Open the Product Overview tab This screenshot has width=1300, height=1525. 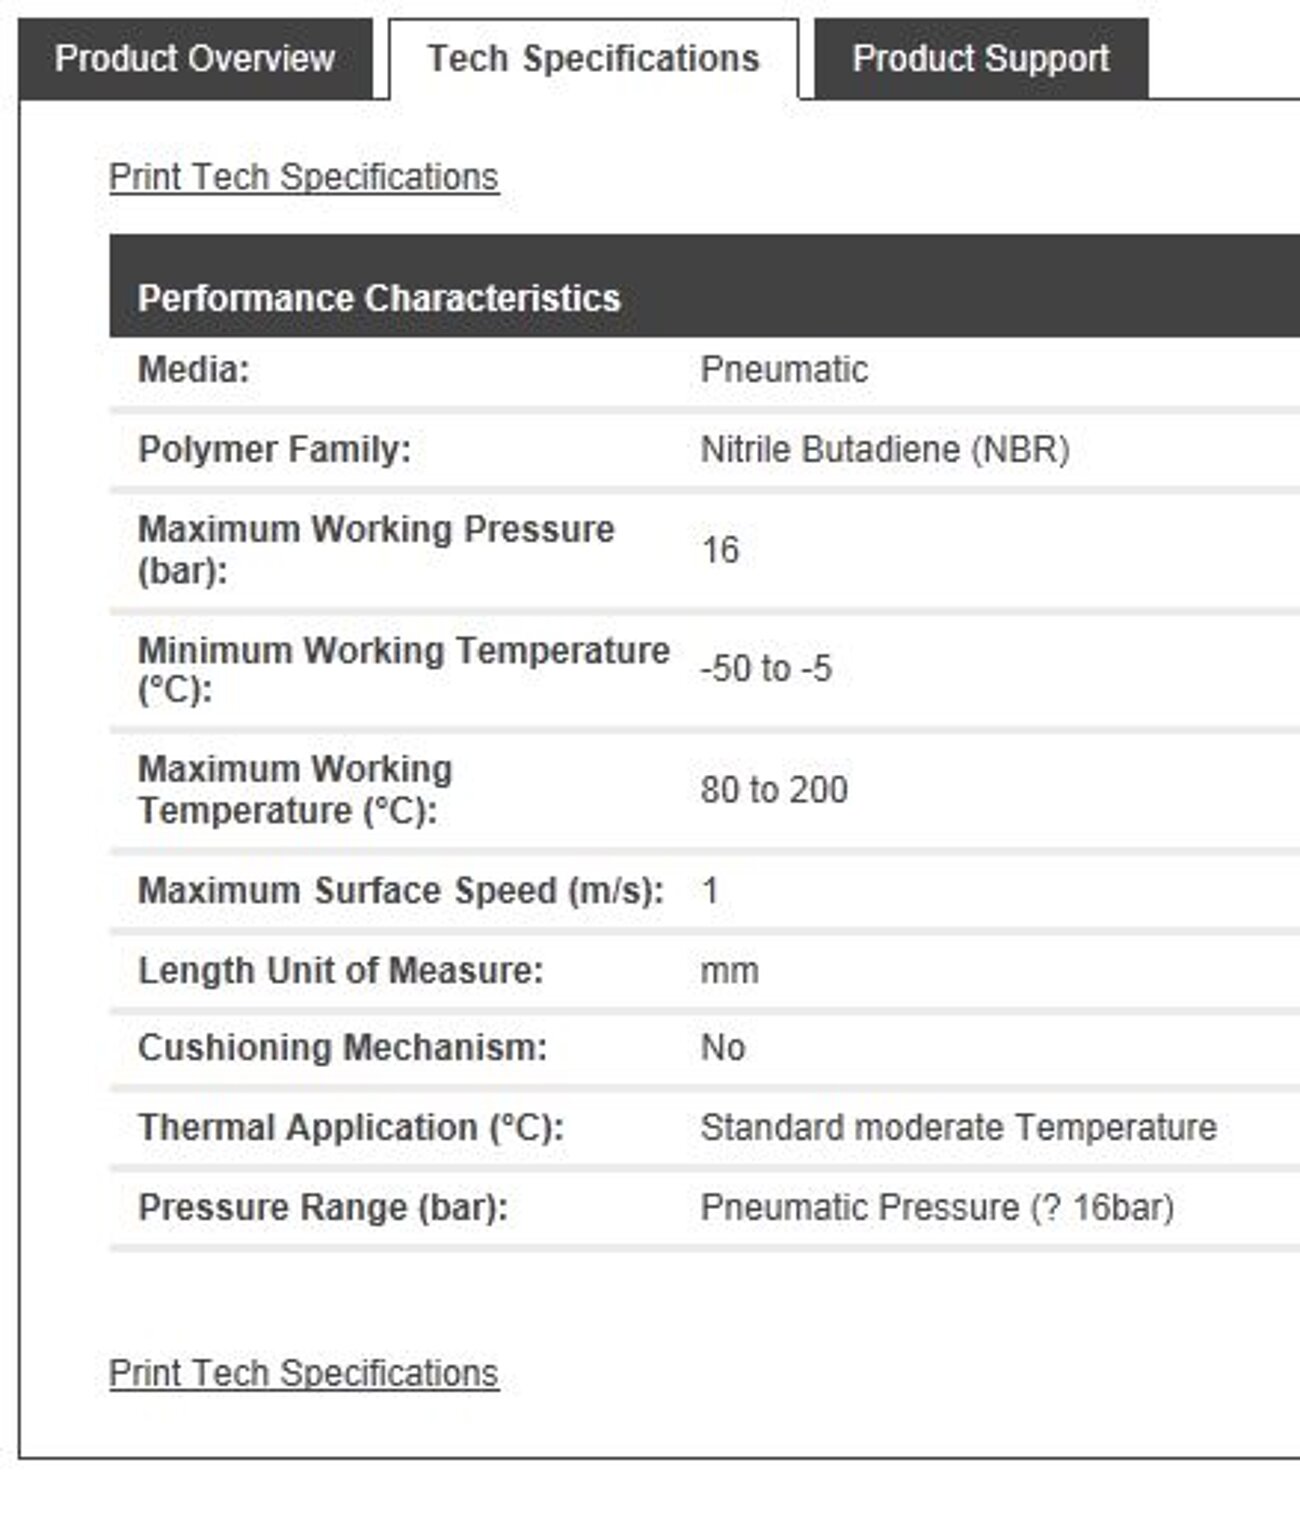(195, 59)
